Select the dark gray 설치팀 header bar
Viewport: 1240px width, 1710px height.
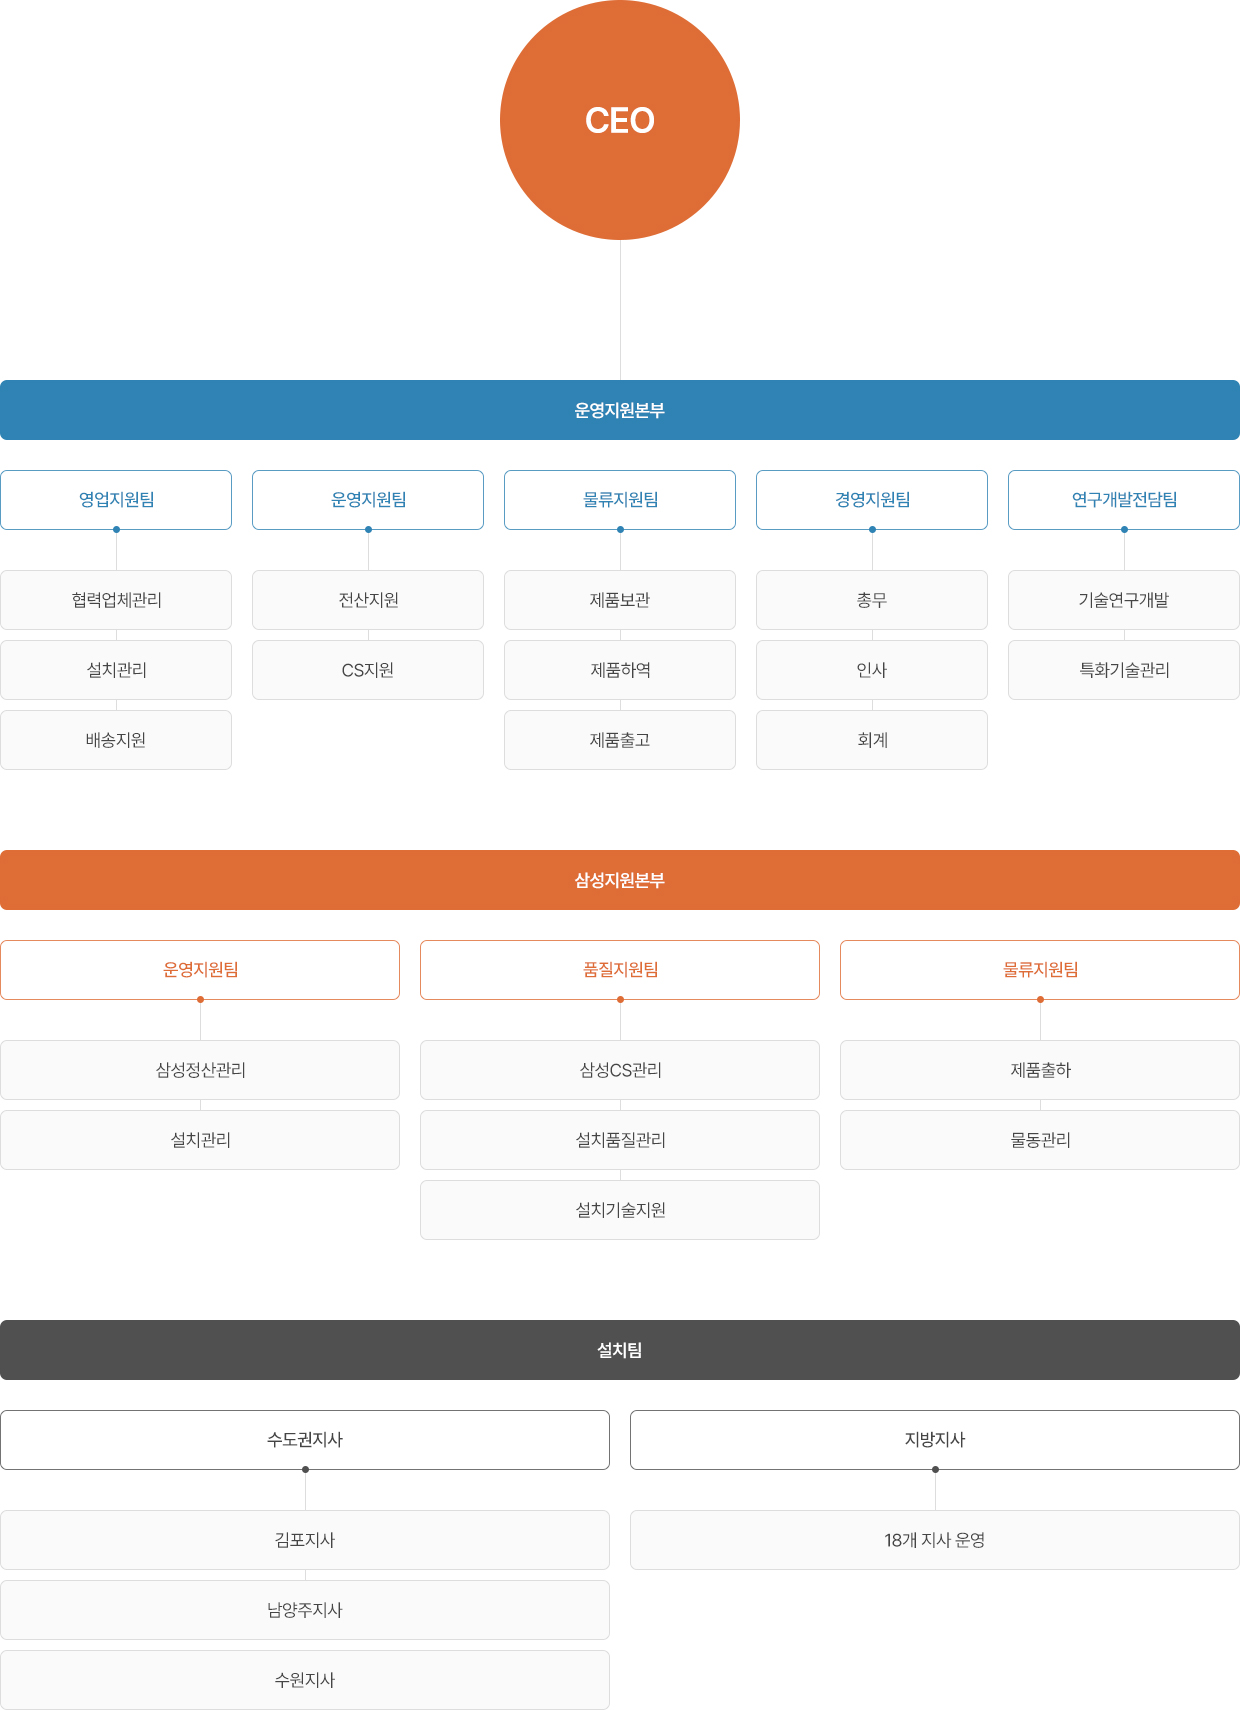point(620,1350)
